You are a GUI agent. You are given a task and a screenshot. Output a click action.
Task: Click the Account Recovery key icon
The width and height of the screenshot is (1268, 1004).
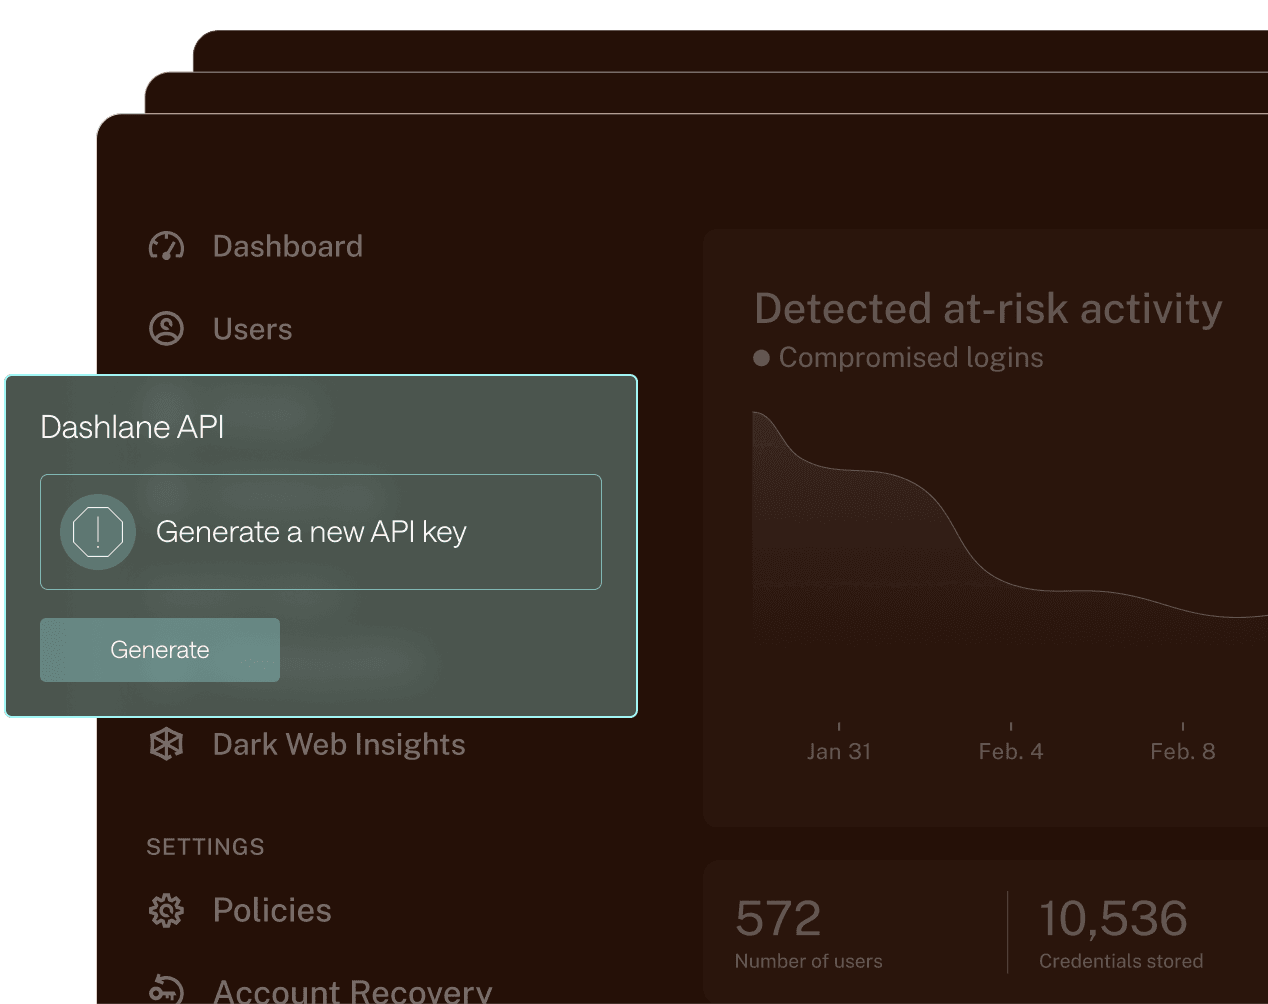[166, 992]
